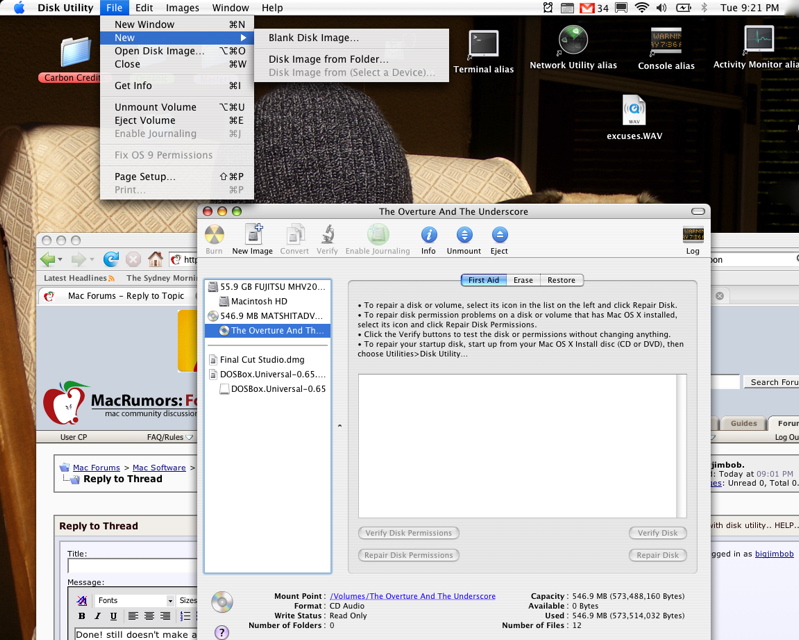Open the File menu

point(114,8)
